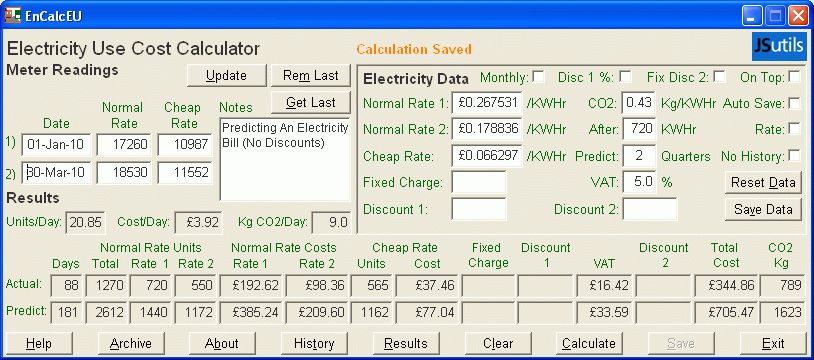This screenshot has height=360, width=814.
Task: Click the Actual normal total units 1270
Action: click(x=106, y=285)
